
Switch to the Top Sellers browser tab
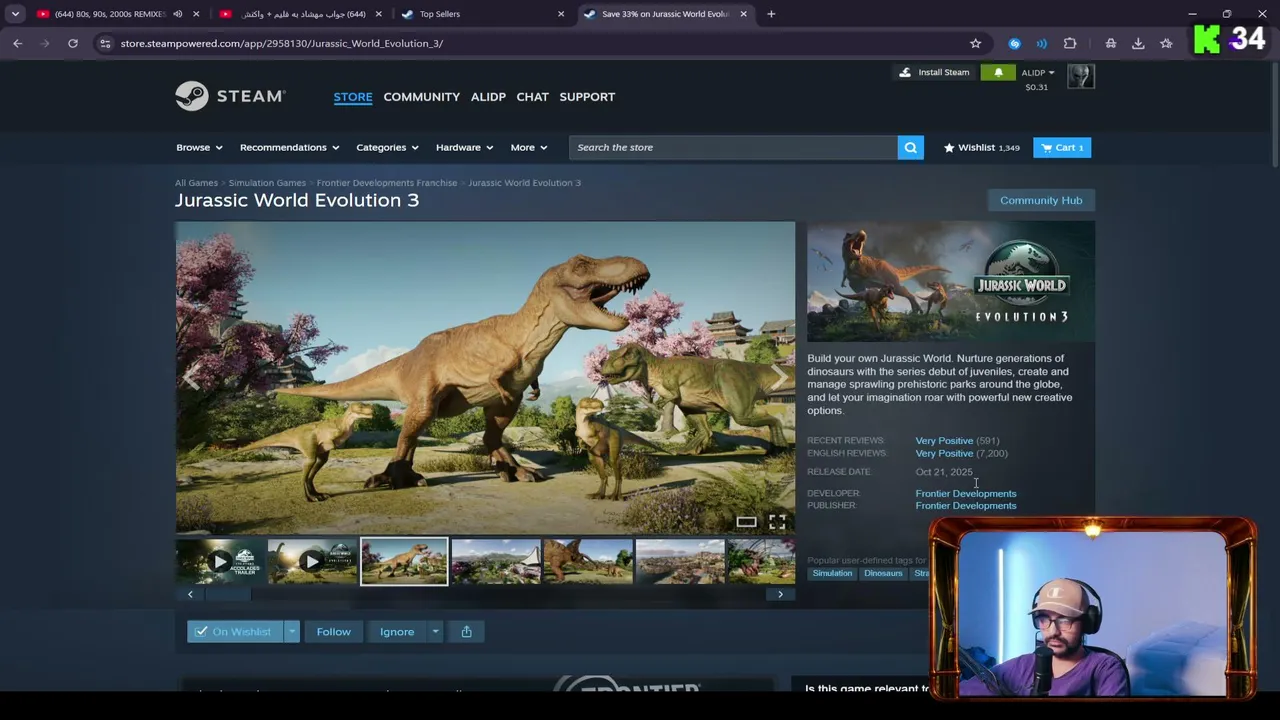click(480, 14)
